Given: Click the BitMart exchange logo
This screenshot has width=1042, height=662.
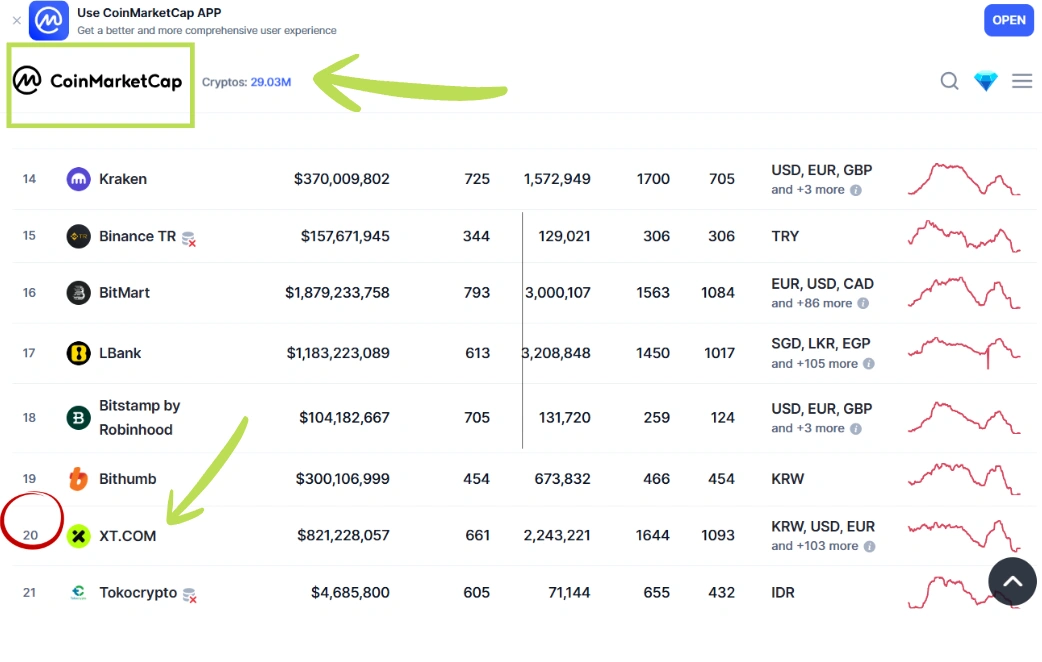Looking at the screenshot, I should 78,292.
